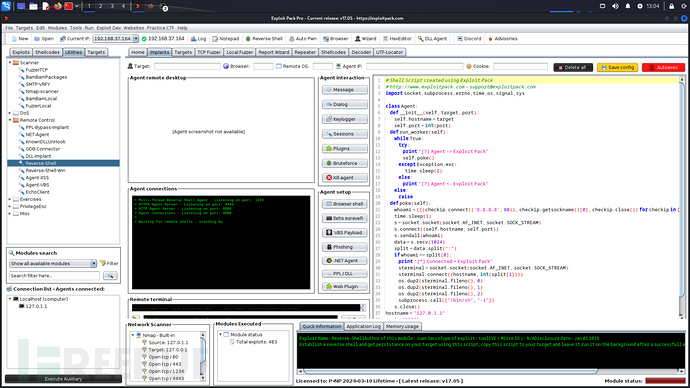Run Auto Pwn tool

tap(303, 39)
